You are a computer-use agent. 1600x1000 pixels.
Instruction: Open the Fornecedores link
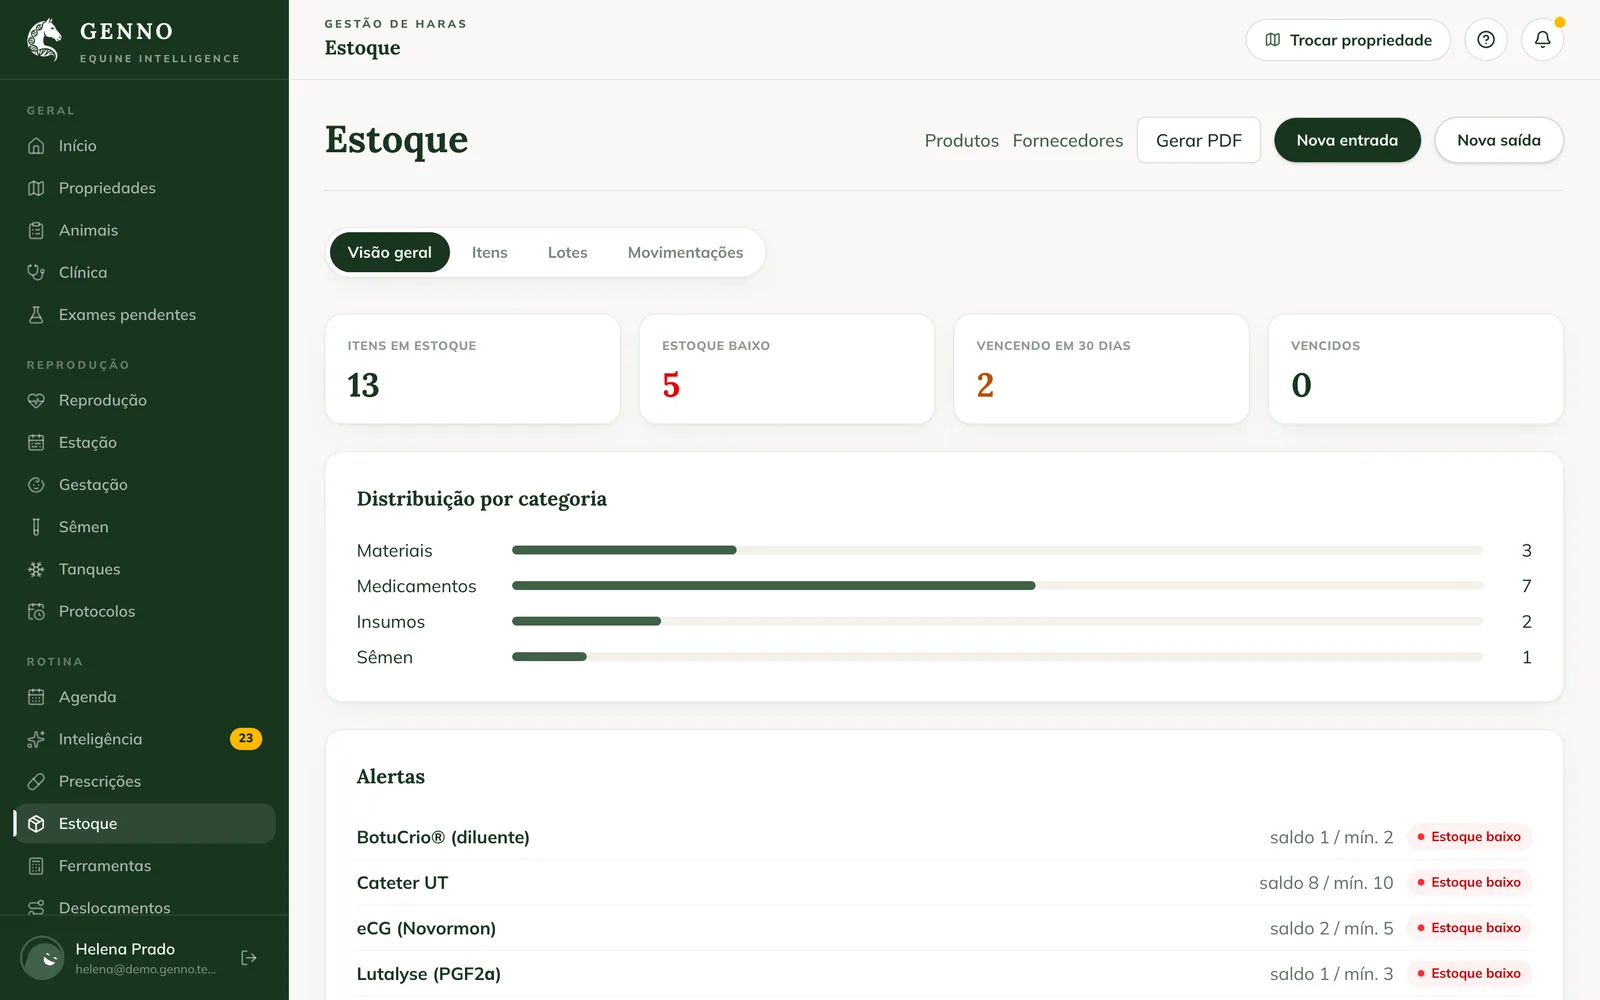[x=1067, y=141]
